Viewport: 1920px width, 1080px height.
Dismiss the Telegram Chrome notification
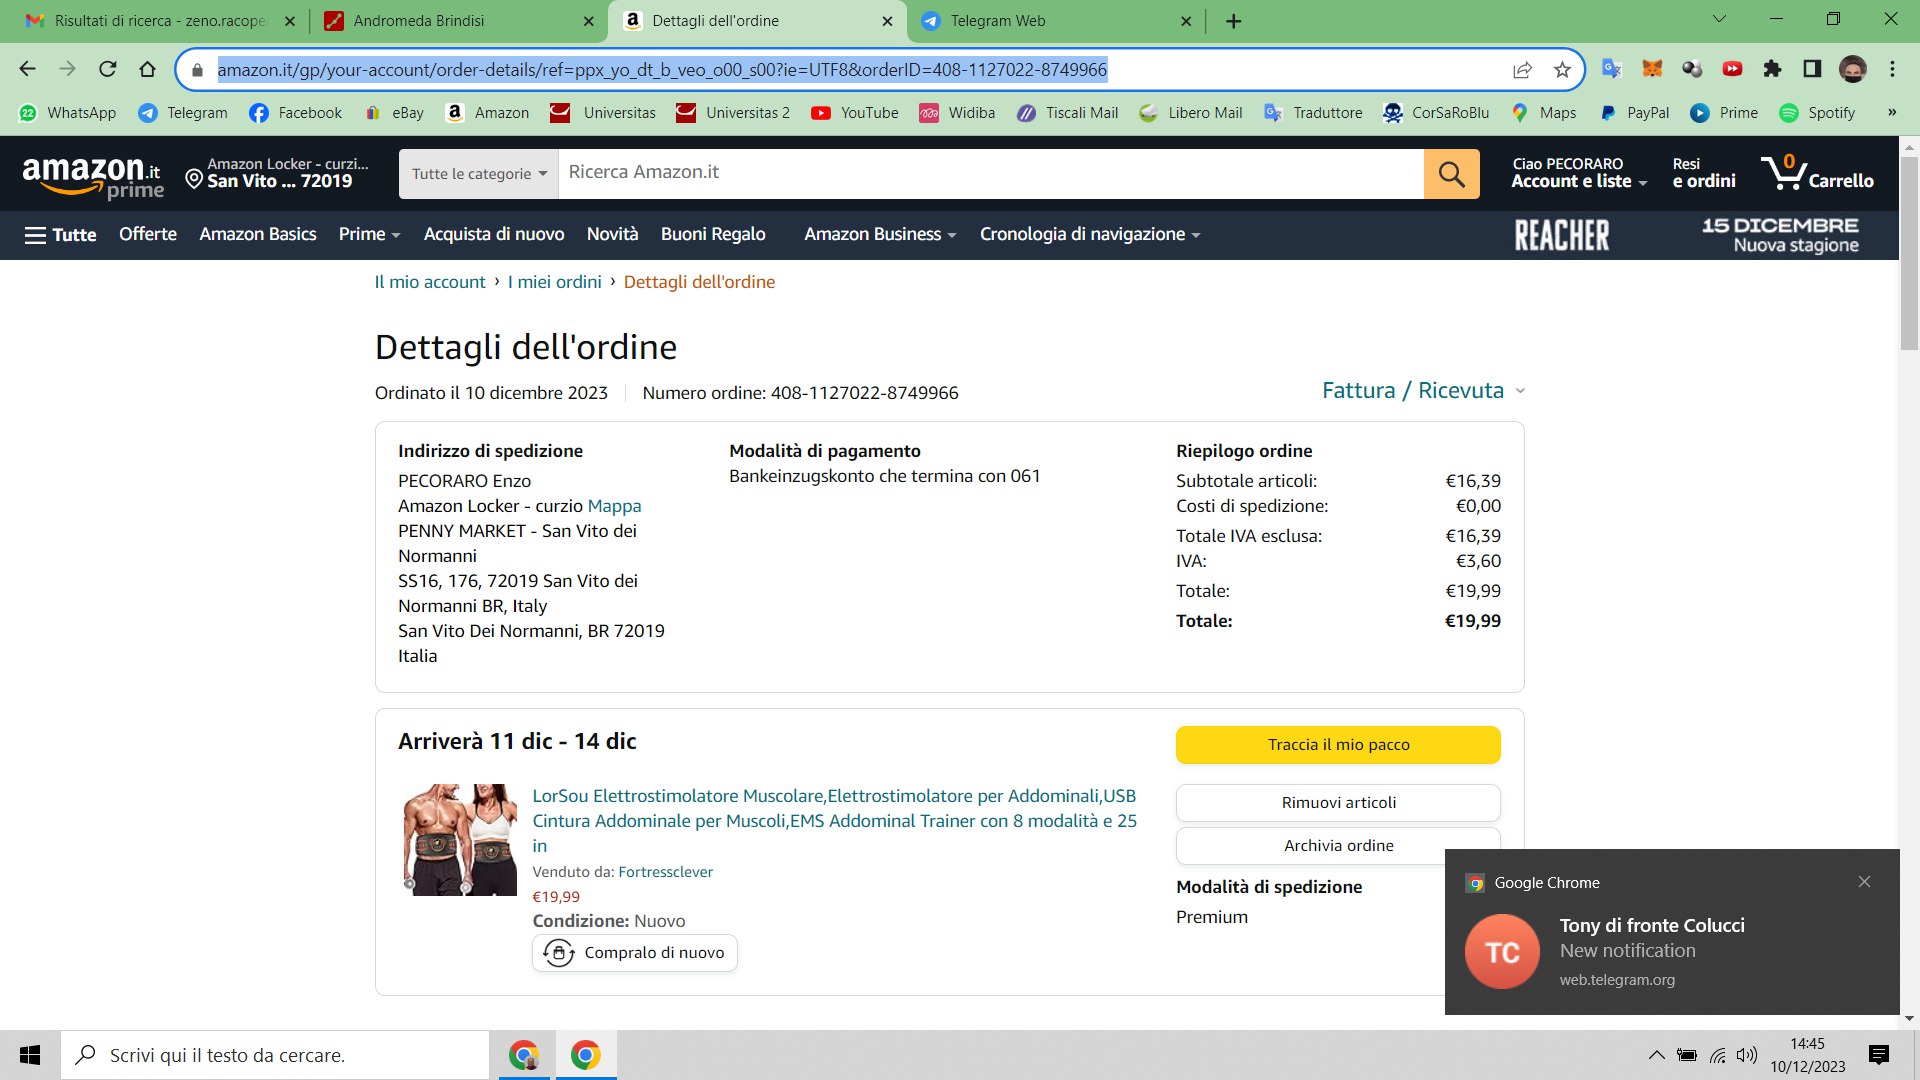click(1864, 882)
